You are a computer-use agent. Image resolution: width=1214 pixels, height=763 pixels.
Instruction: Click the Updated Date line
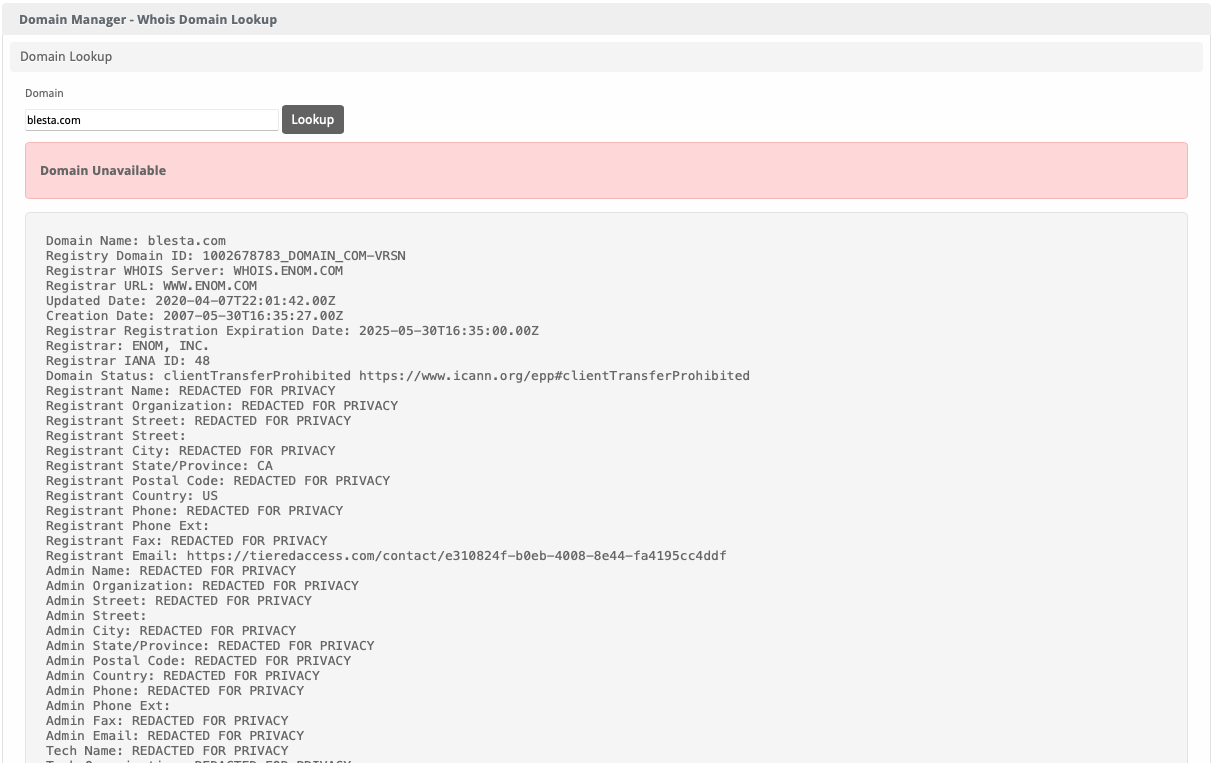point(190,301)
